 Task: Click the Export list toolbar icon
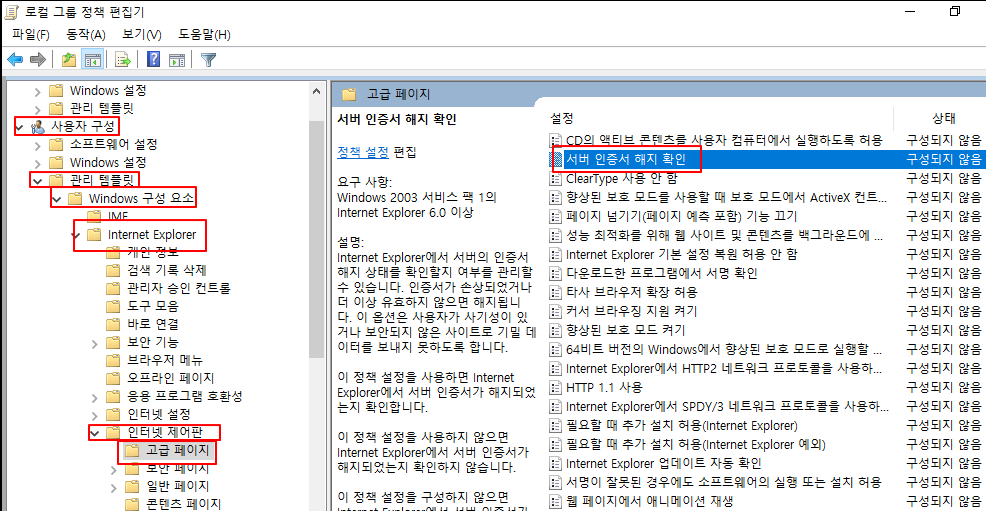click(x=123, y=60)
